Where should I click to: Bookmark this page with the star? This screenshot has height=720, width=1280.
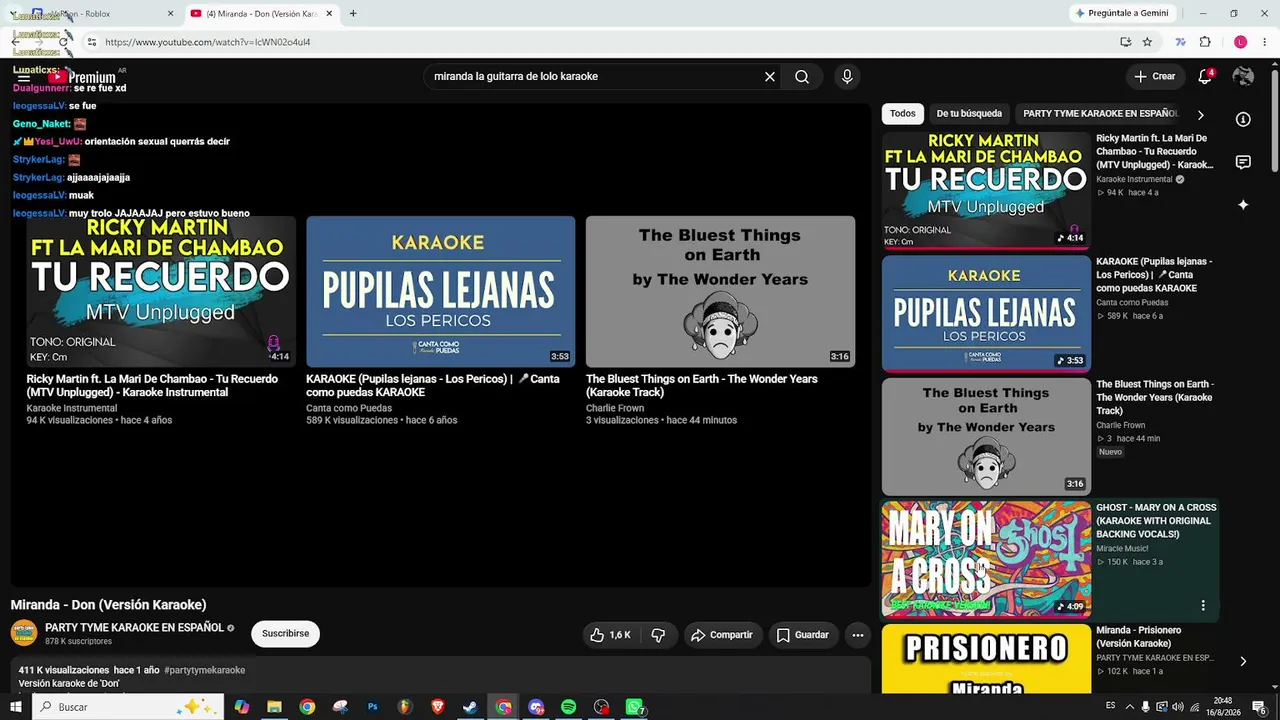click(1147, 42)
